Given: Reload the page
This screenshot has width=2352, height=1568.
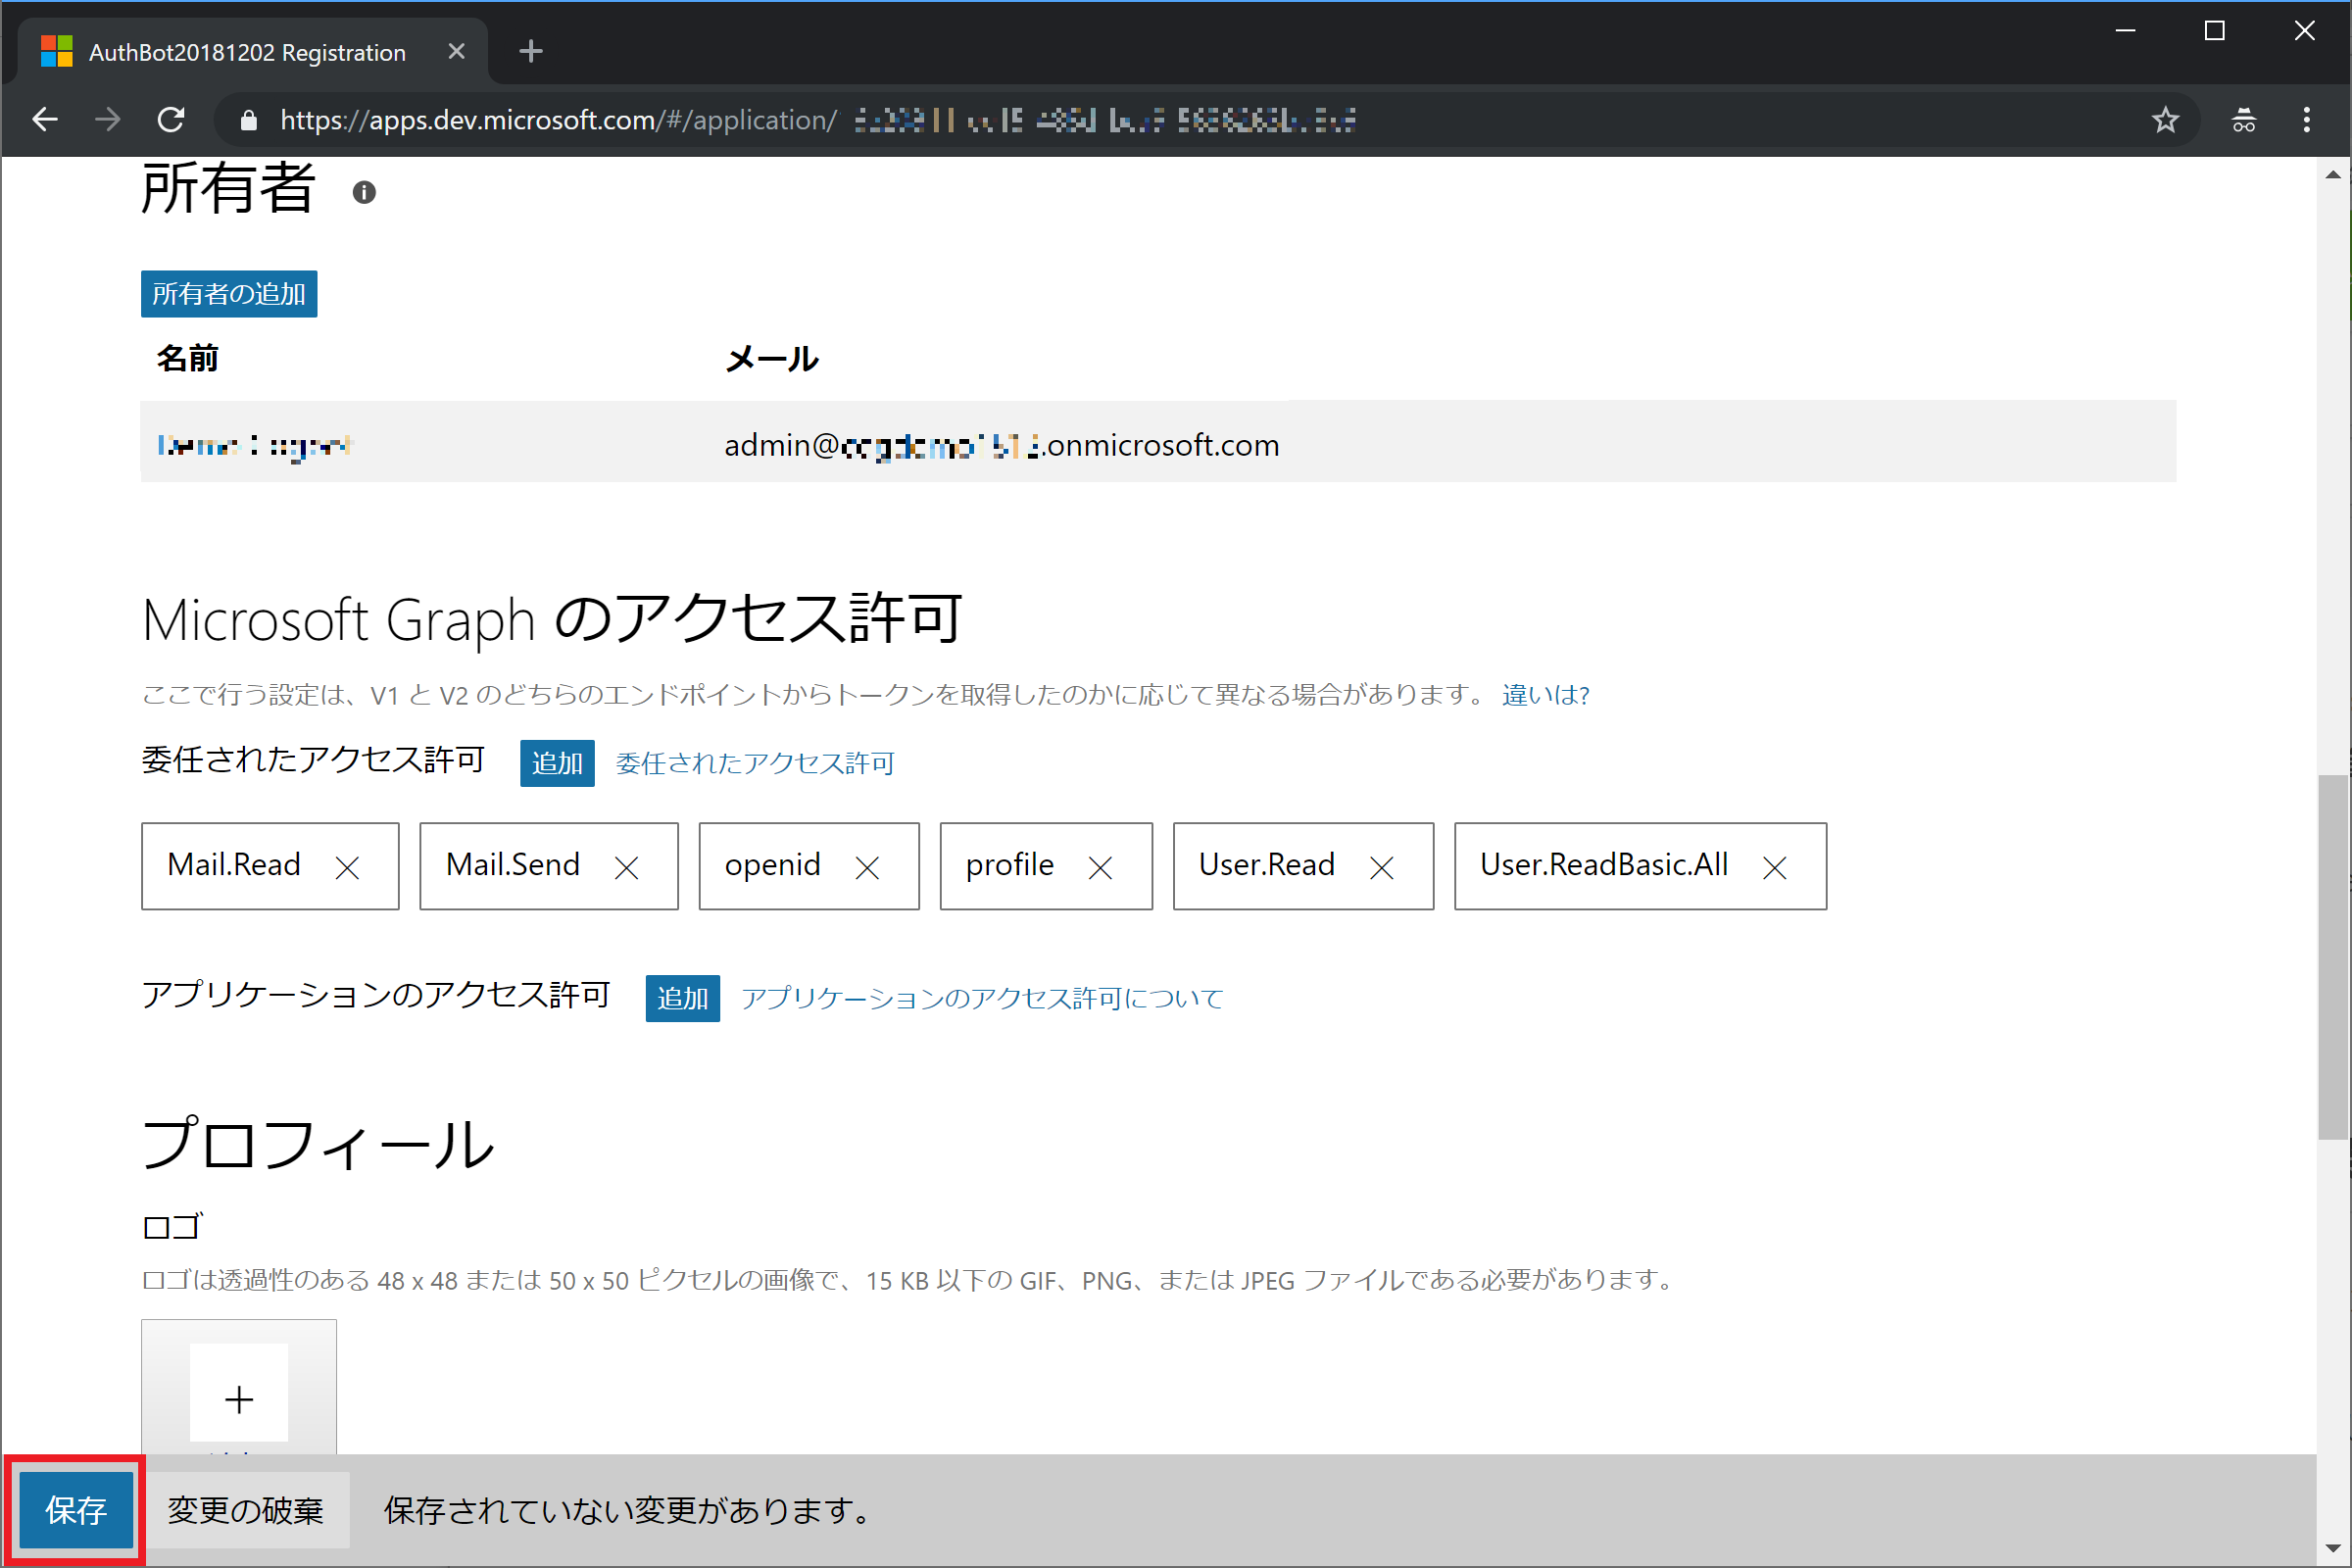Looking at the screenshot, I should point(171,120).
